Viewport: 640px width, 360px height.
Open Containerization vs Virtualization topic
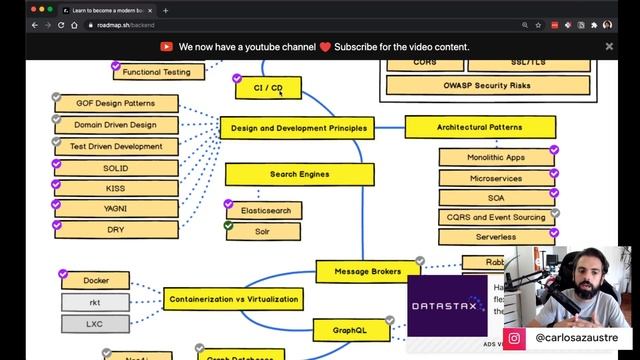[x=233, y=299]
